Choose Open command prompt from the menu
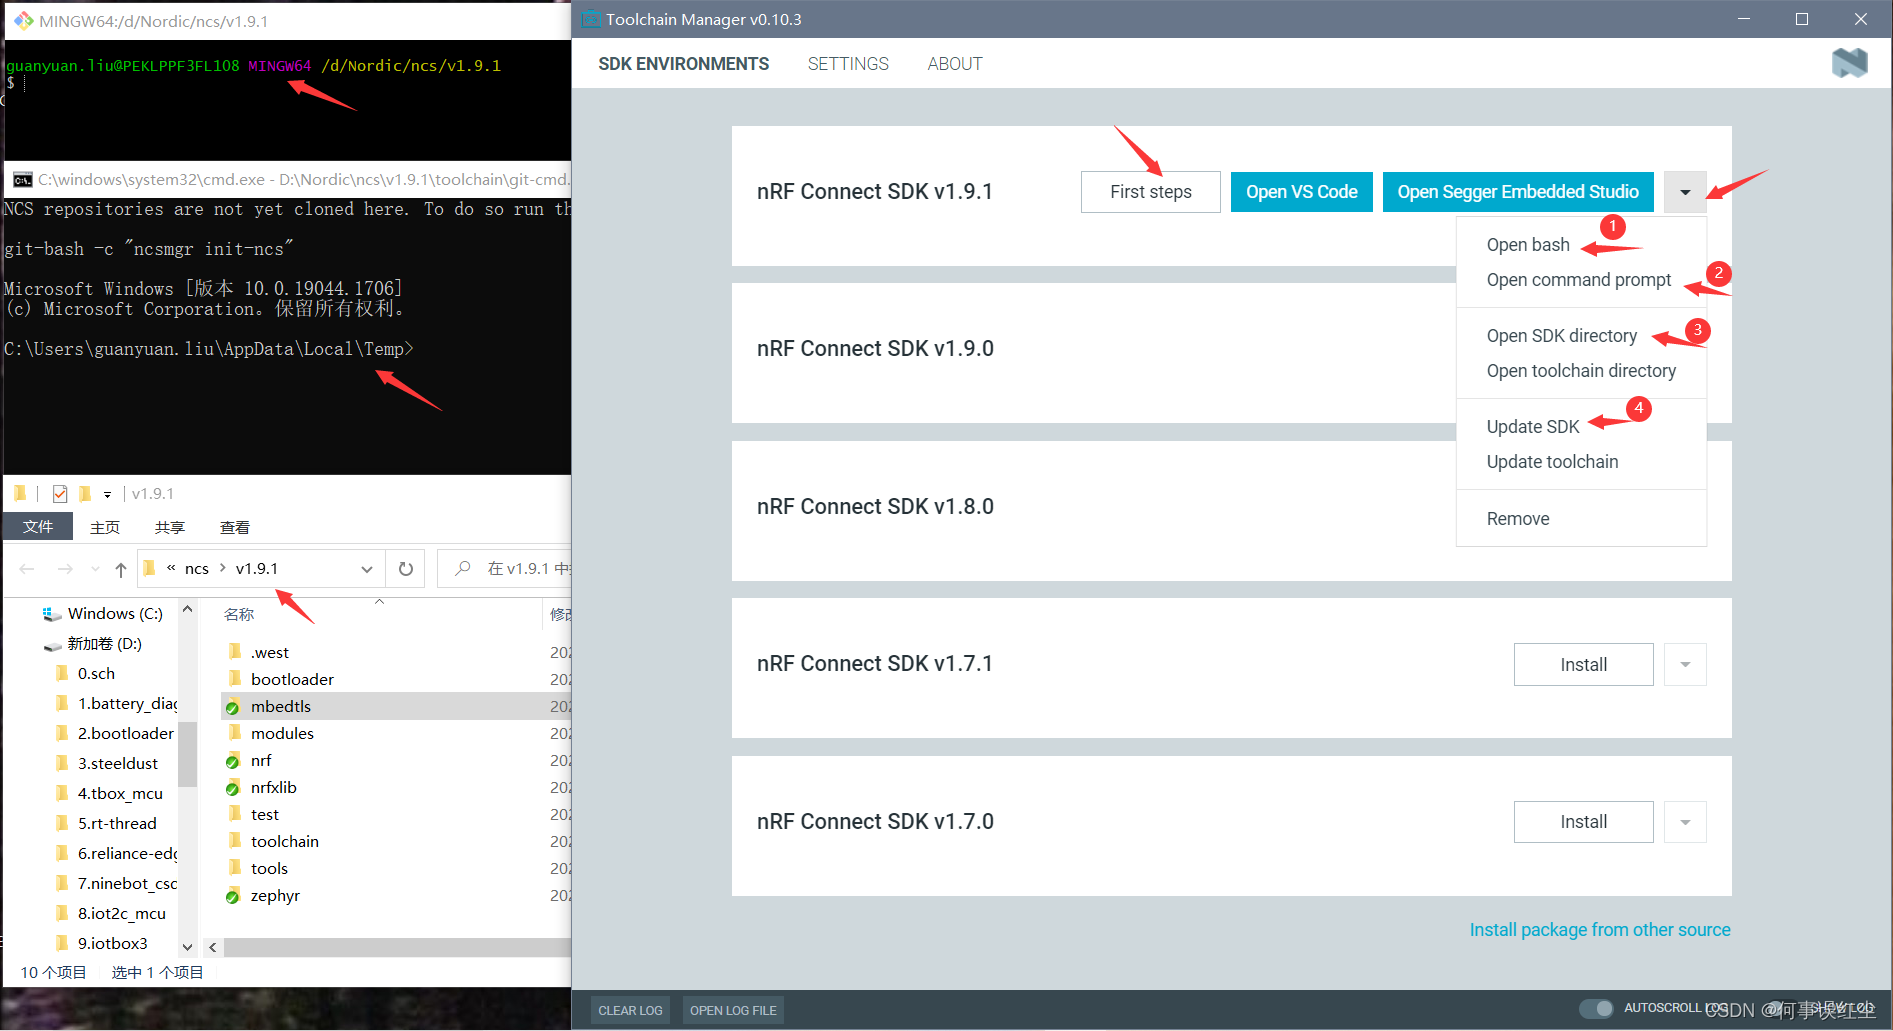The width and height of the screenshot is (1893, 1031). tap(1581, 280)
